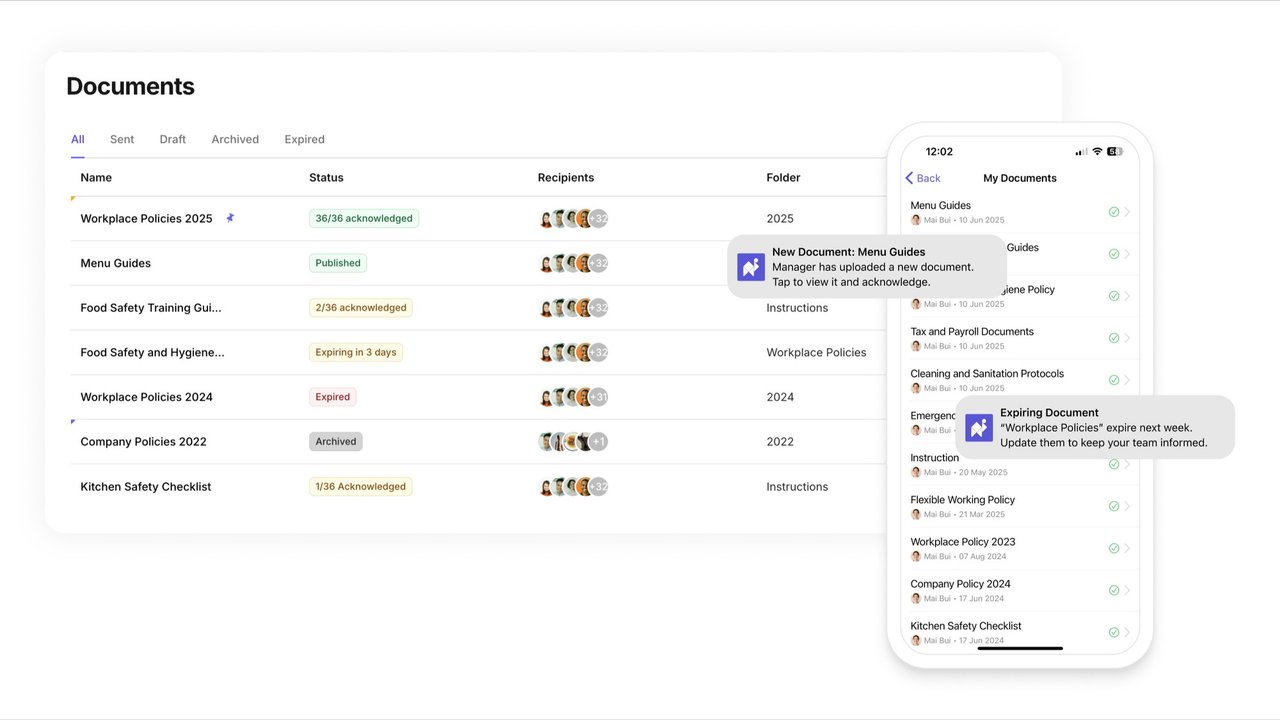Tap the chevron on Kitchen Safety Checklist phone row
Screen dimensions: 1280x720
click(1127, 632)
